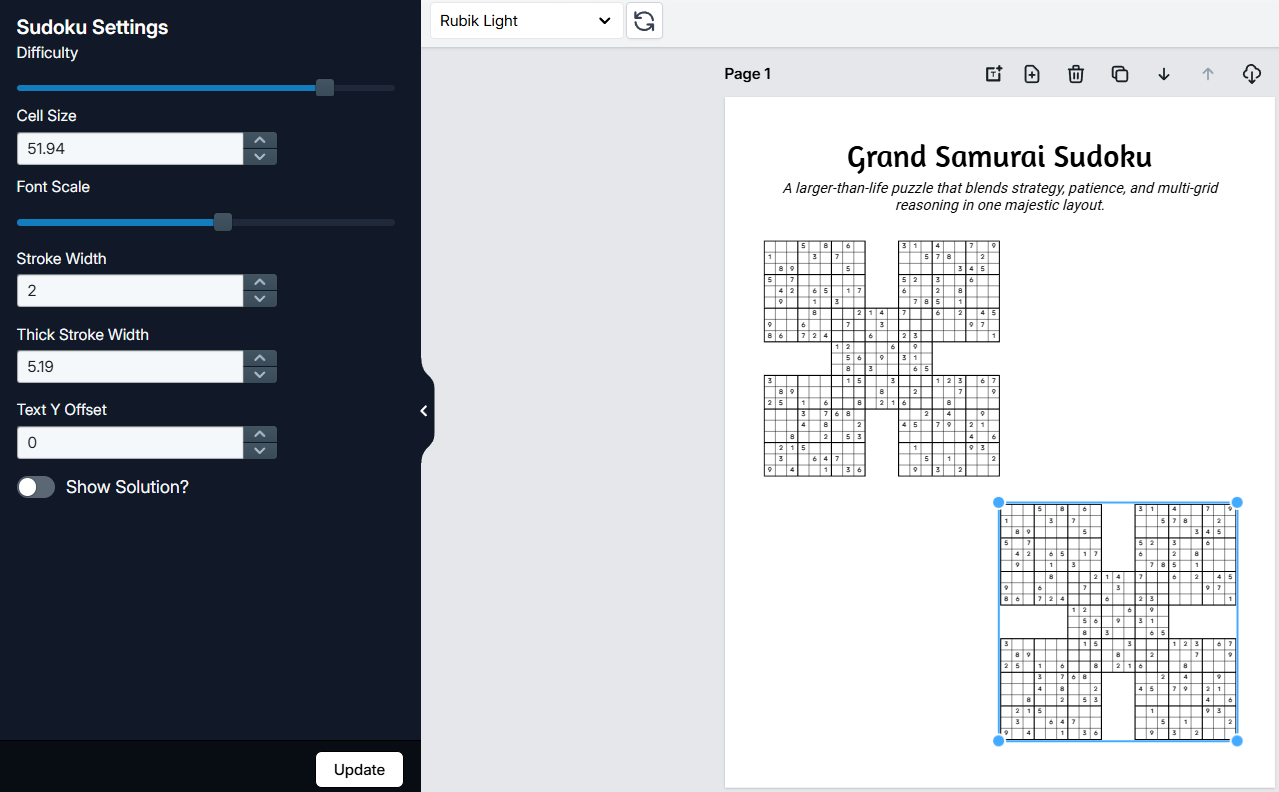This screenshot has width=1279, height=792.
Task: Increase the Cell Size value
Action: (x=260, y=141)
